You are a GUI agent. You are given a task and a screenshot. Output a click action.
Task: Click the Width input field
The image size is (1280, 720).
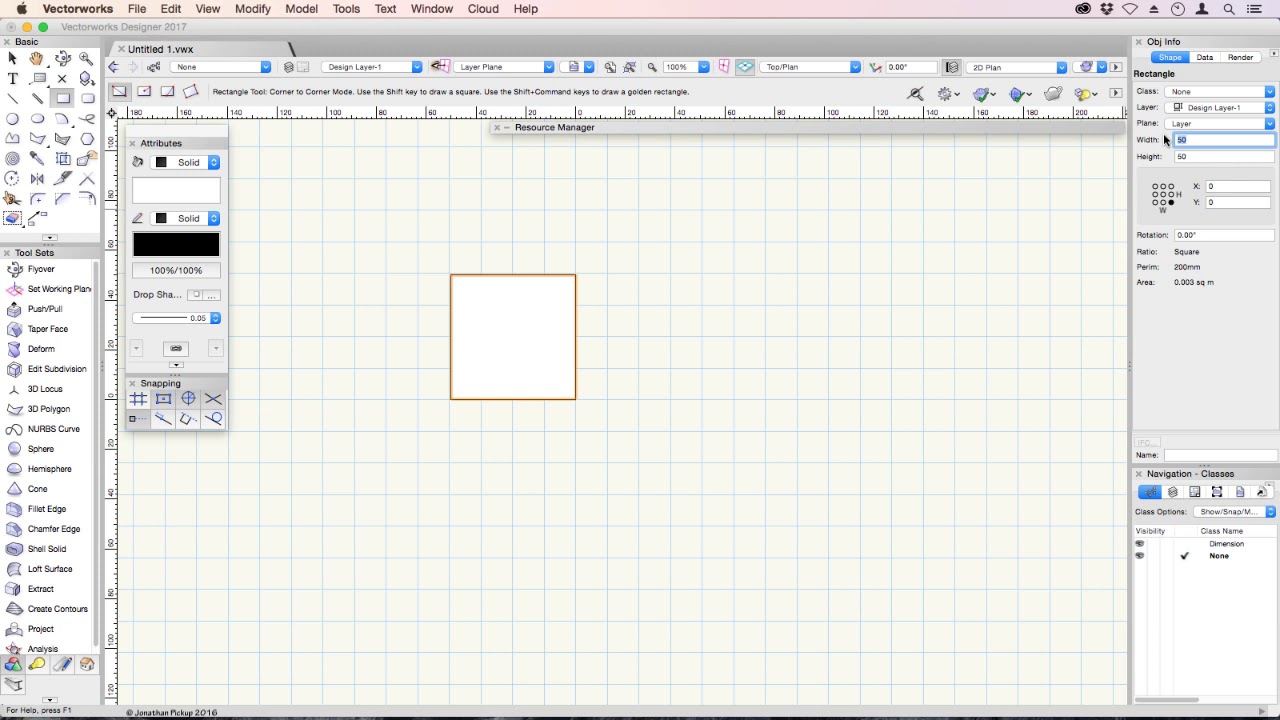tap(1225, 140)
